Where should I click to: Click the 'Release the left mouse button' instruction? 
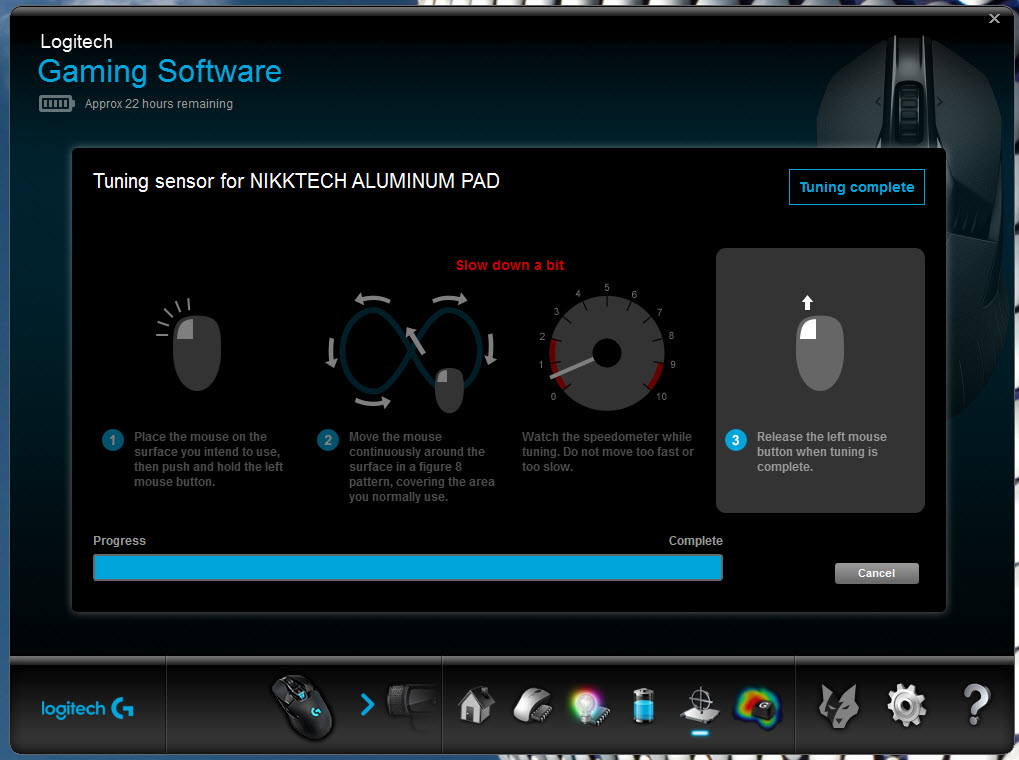tap(821, 452)
